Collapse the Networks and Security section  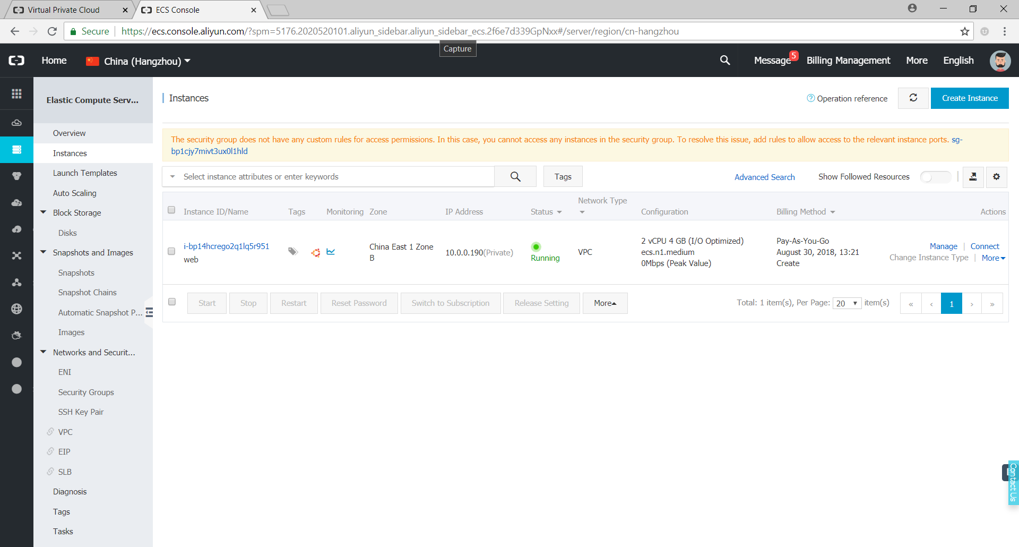44,352
